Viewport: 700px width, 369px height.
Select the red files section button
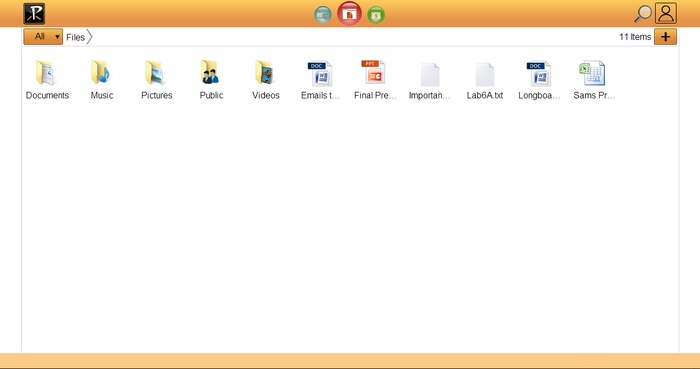[x=349, y=14]
